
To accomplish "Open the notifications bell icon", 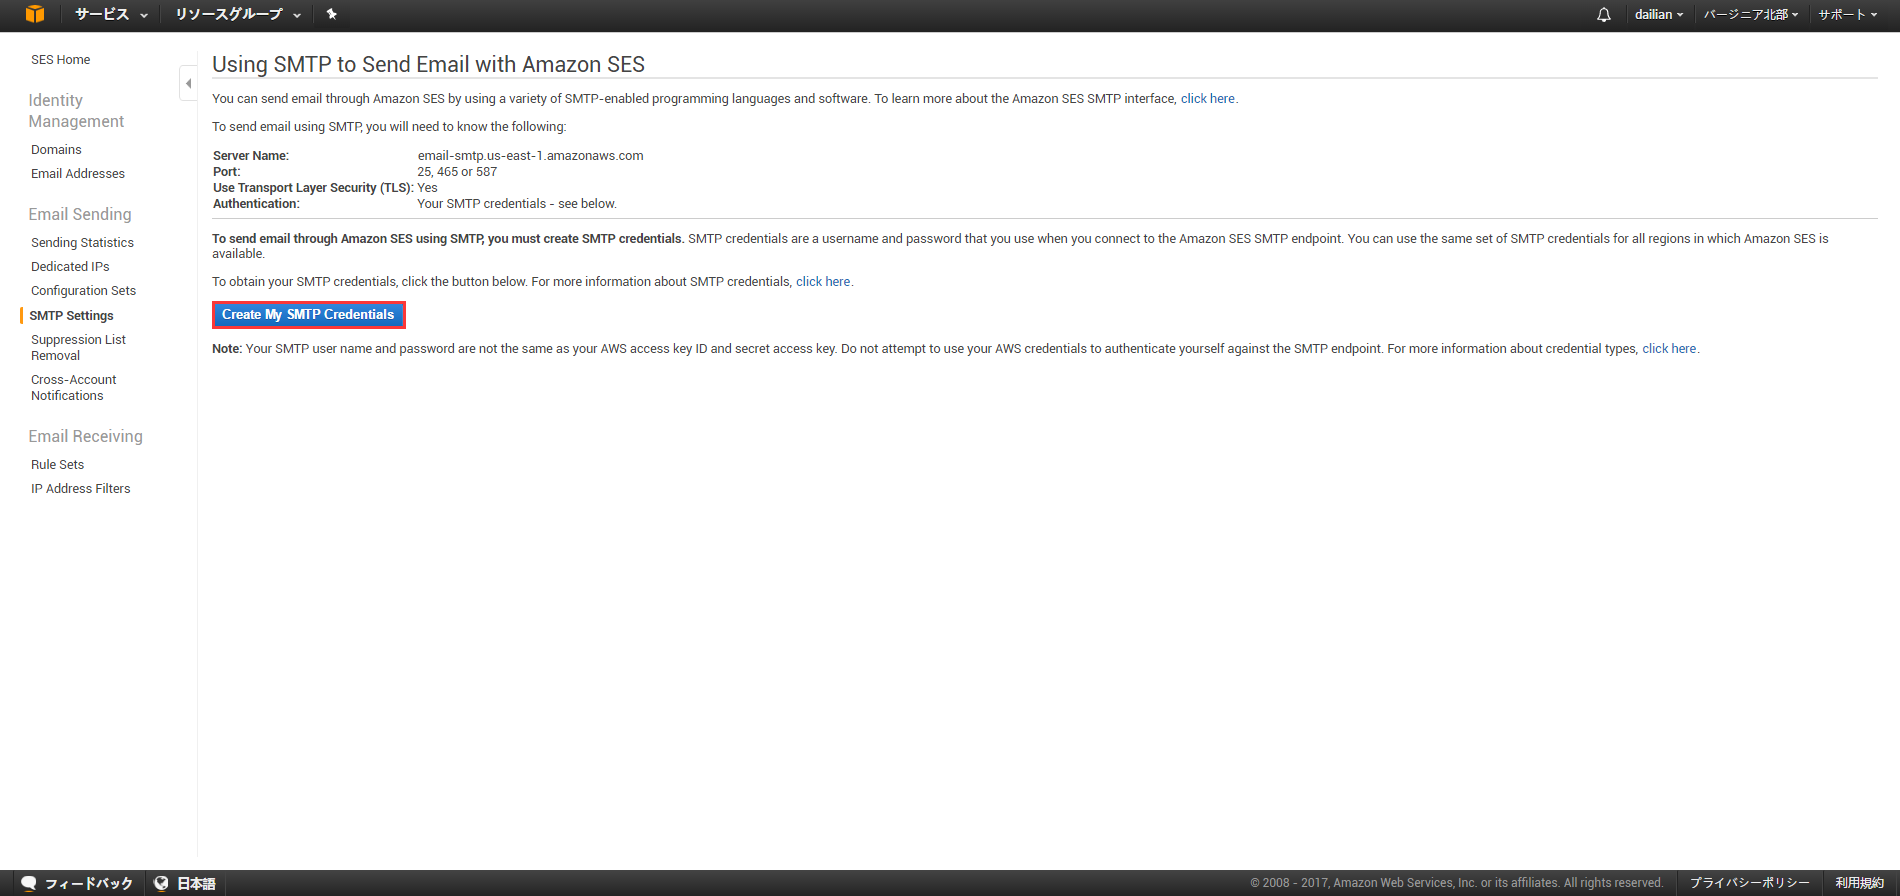I will point(1604,15).
